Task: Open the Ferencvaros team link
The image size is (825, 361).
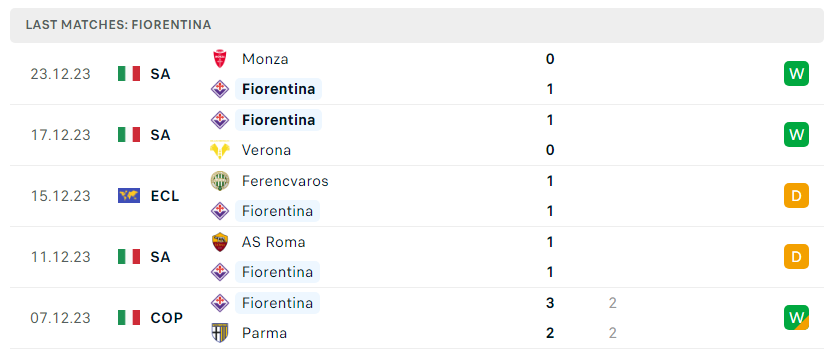Action: [285, 181]
